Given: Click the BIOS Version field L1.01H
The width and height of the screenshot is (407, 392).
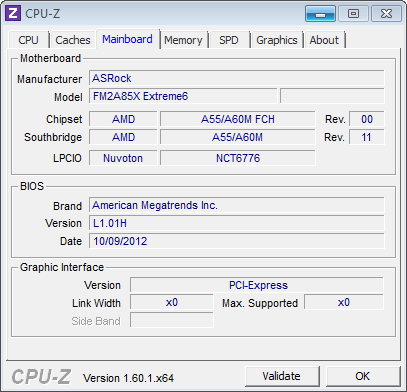Looking at the screenshot, I should click(x=237, y=223).
